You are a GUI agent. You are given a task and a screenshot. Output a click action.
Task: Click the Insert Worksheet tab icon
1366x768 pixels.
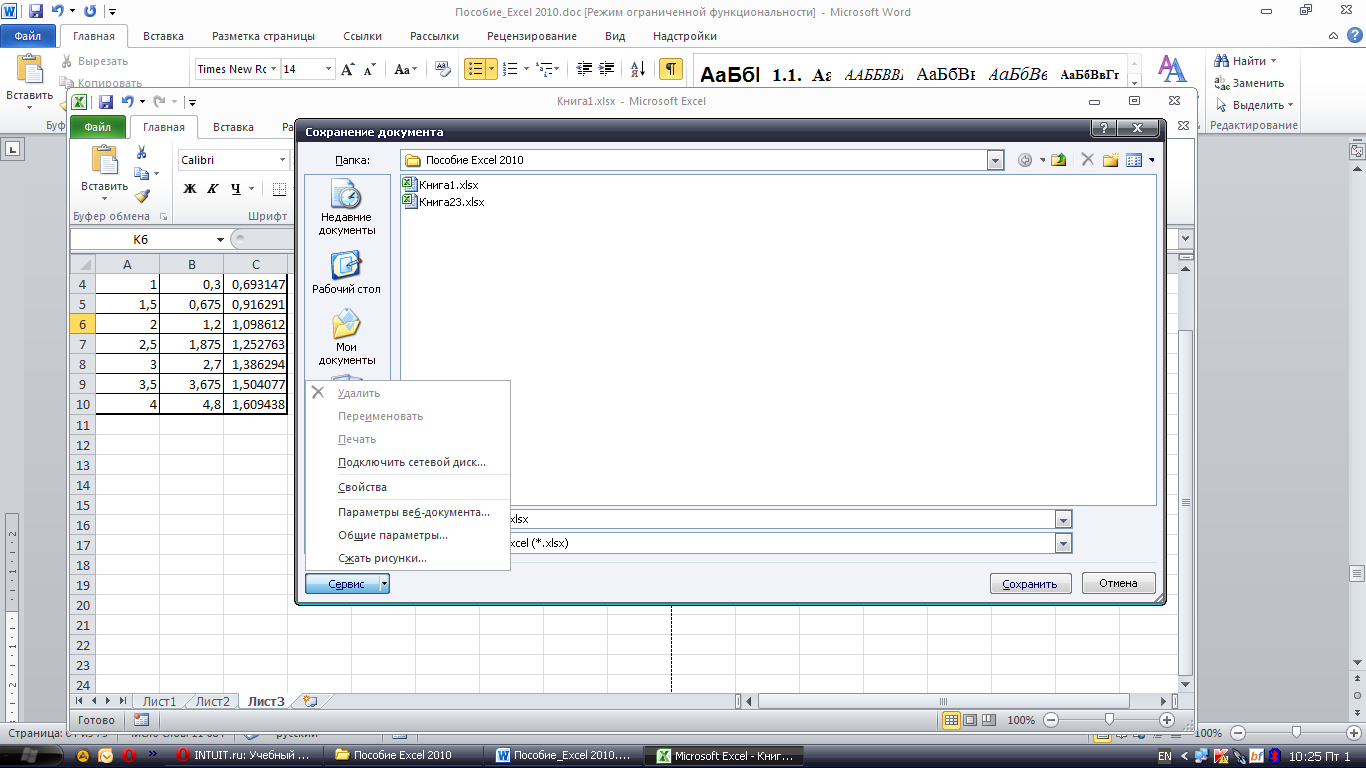coord(309,701)
